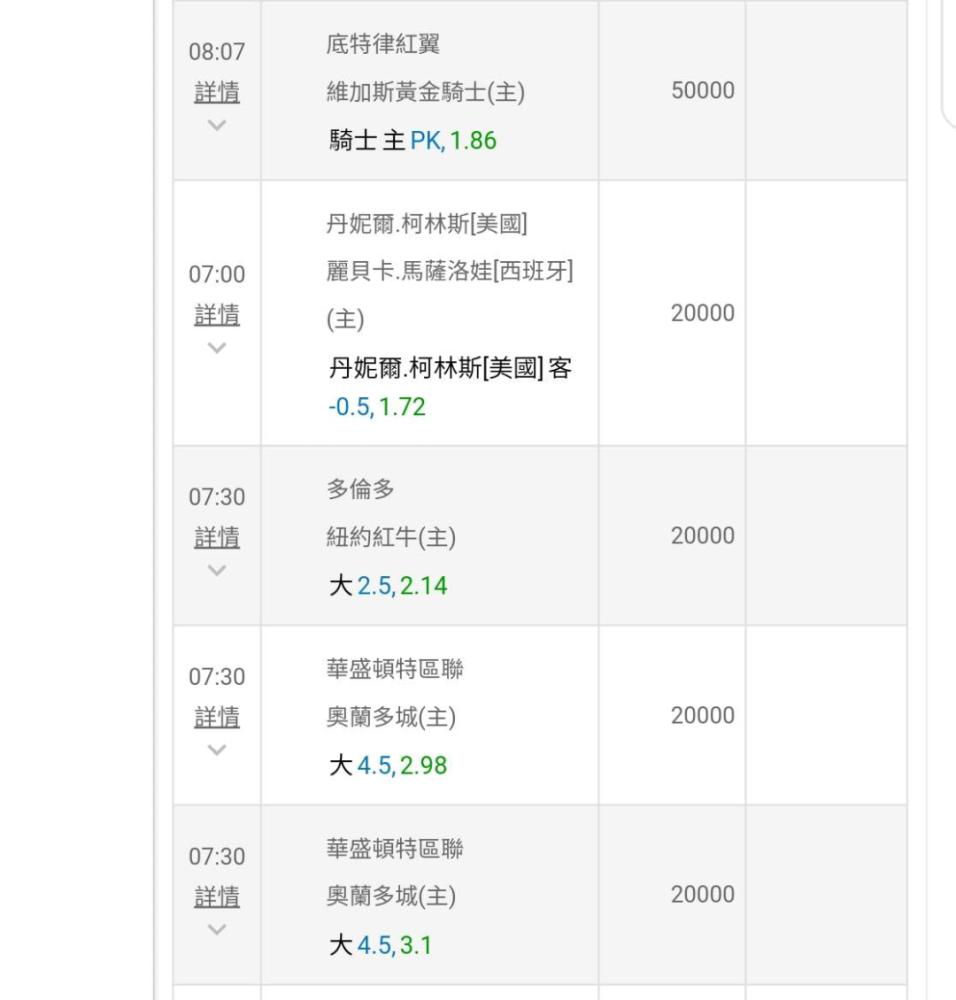Click the 底特律紅翼 team name

383,44
